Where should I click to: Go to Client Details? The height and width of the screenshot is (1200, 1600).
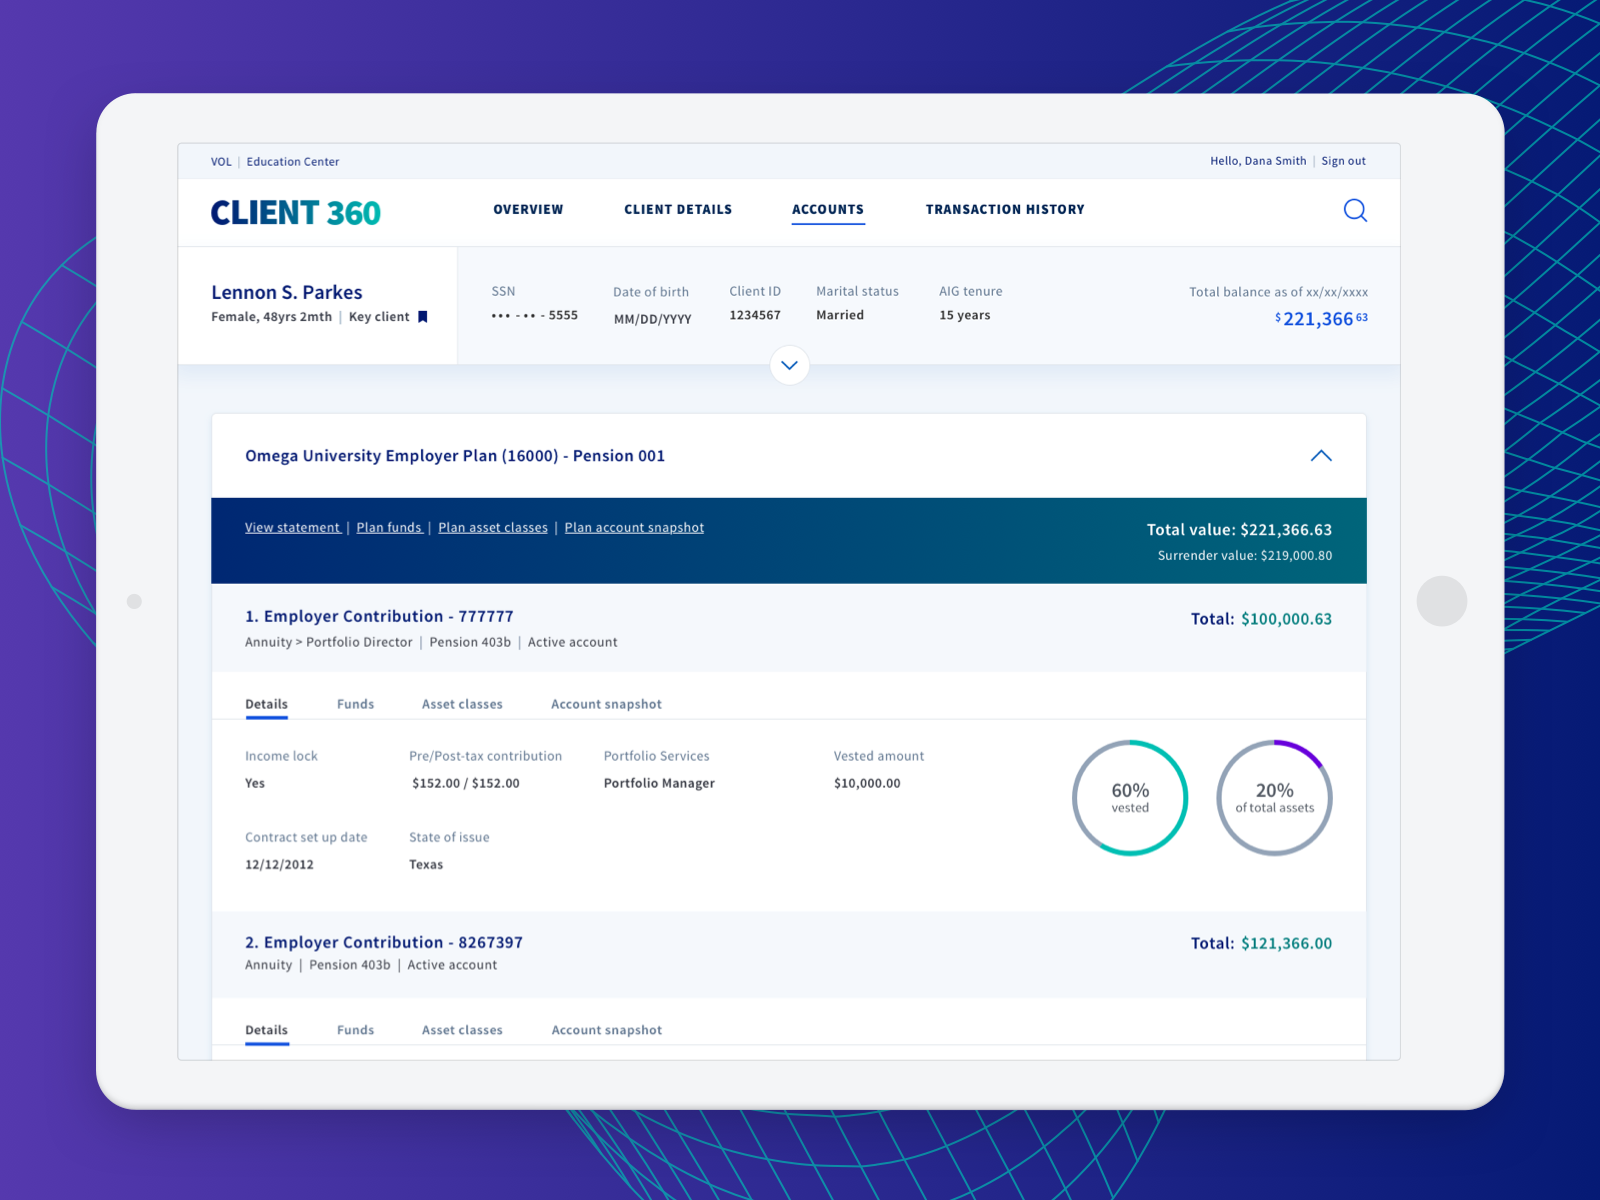(x=678, y=210)
